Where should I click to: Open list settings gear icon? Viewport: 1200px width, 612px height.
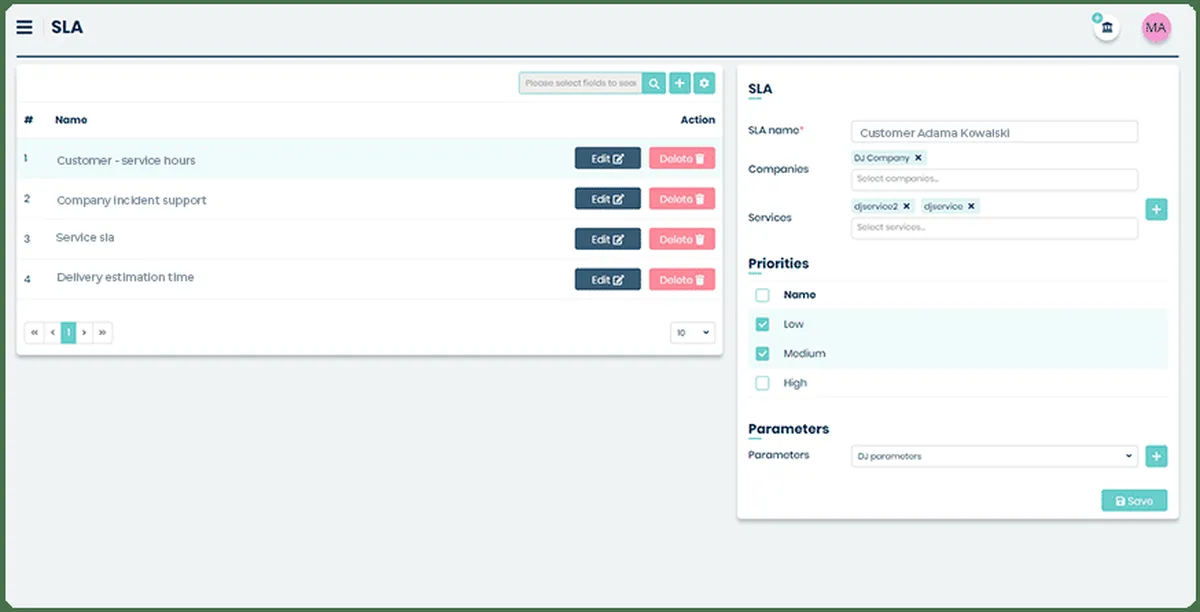704,83
